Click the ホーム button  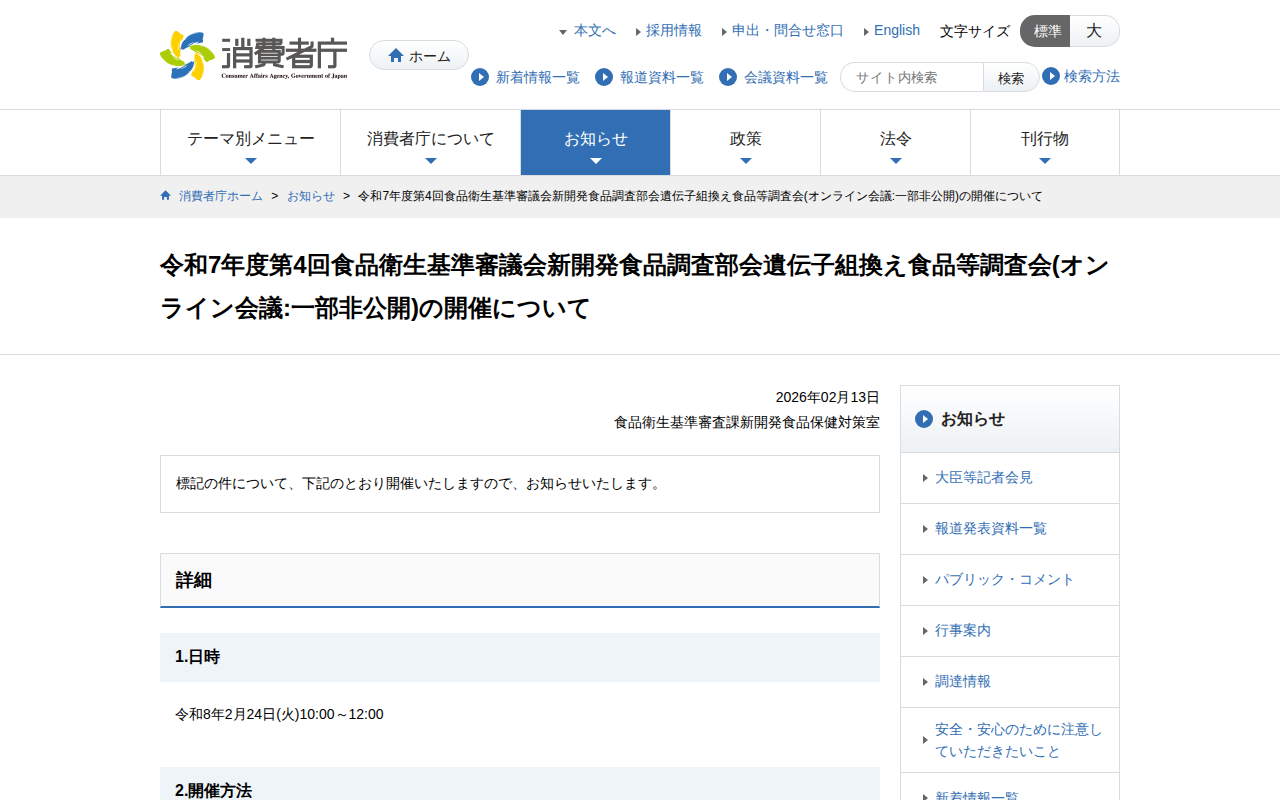419,56
